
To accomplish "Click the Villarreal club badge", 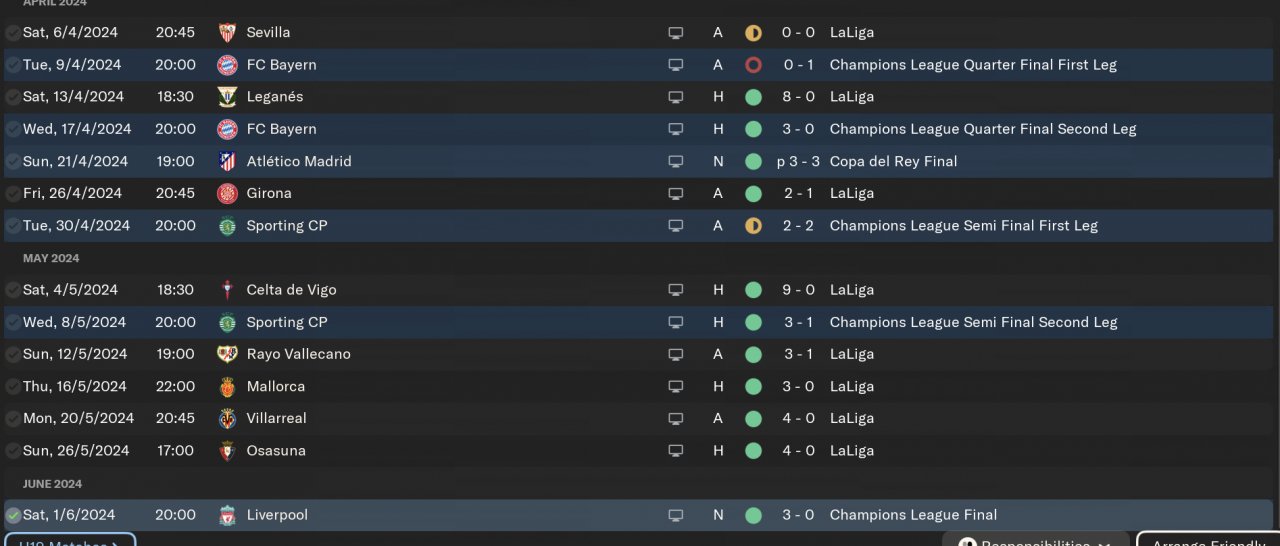I will pyautogui.click(x=227, y=418).
